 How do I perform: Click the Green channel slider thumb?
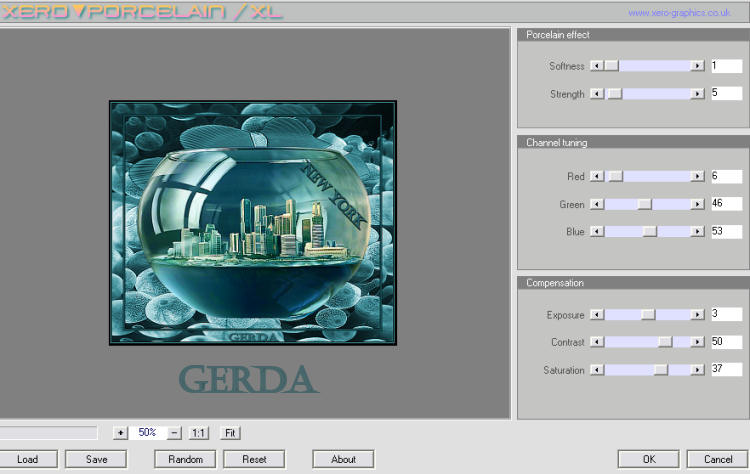click(644, 204)
